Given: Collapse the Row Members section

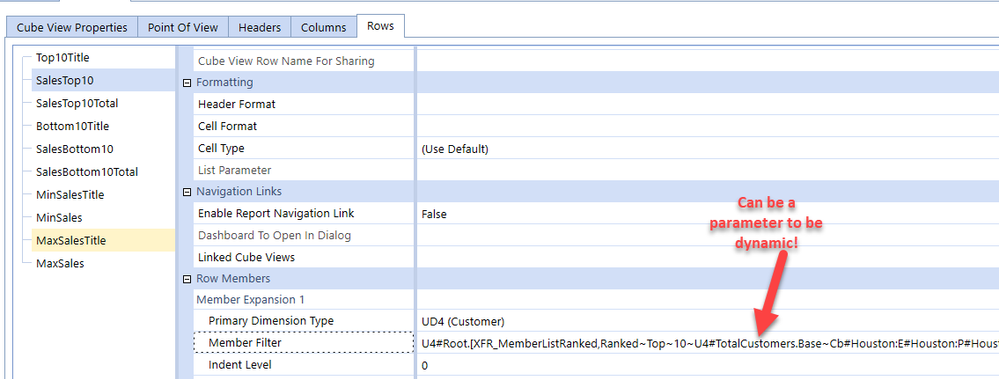Looking at the screenshot, I should point(187,279).
